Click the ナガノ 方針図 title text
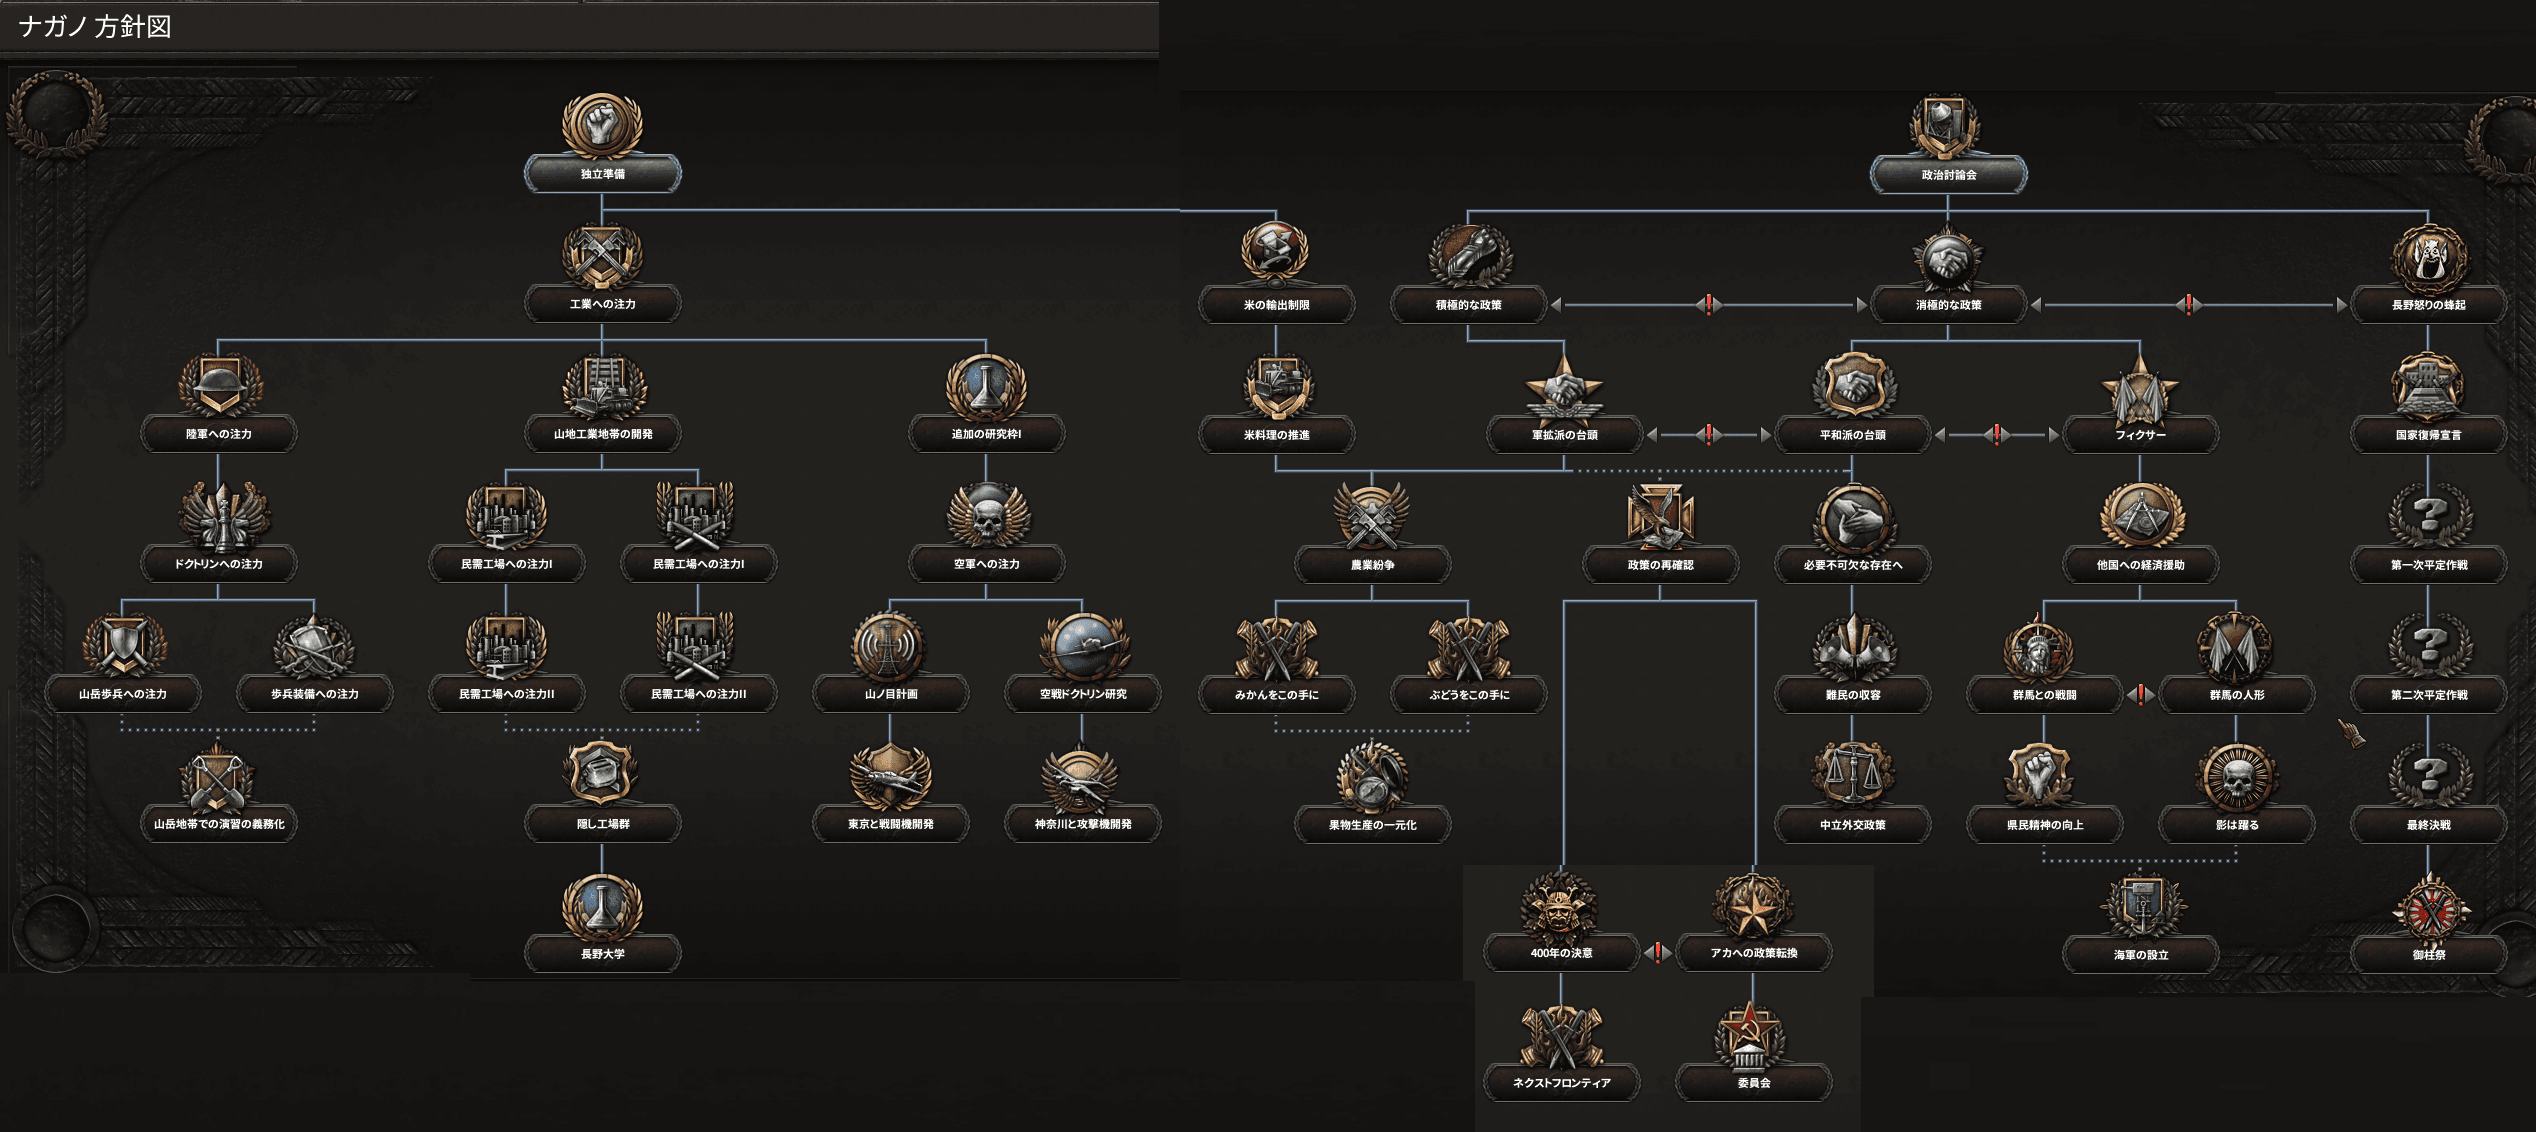Viewport: 2536px width, 1132px height. [x=95, y=26]
